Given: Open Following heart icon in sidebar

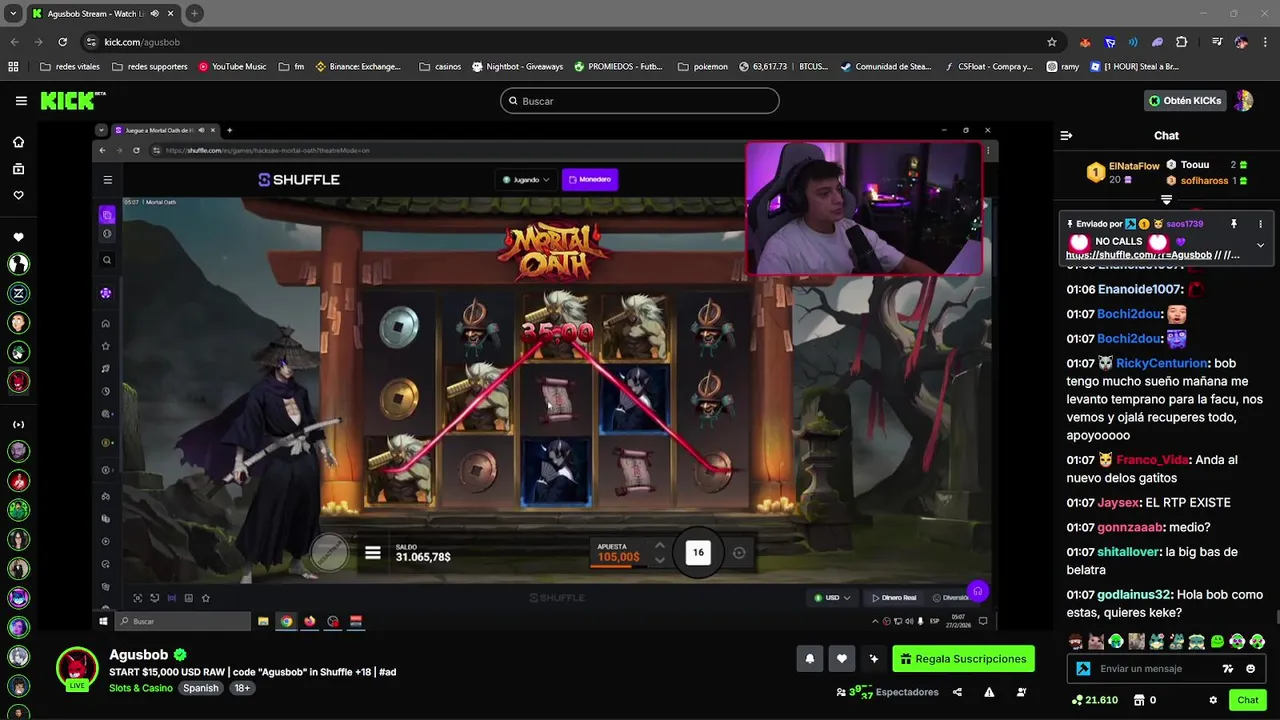Looking at the screenshot, I should click(x=18, y=195).
